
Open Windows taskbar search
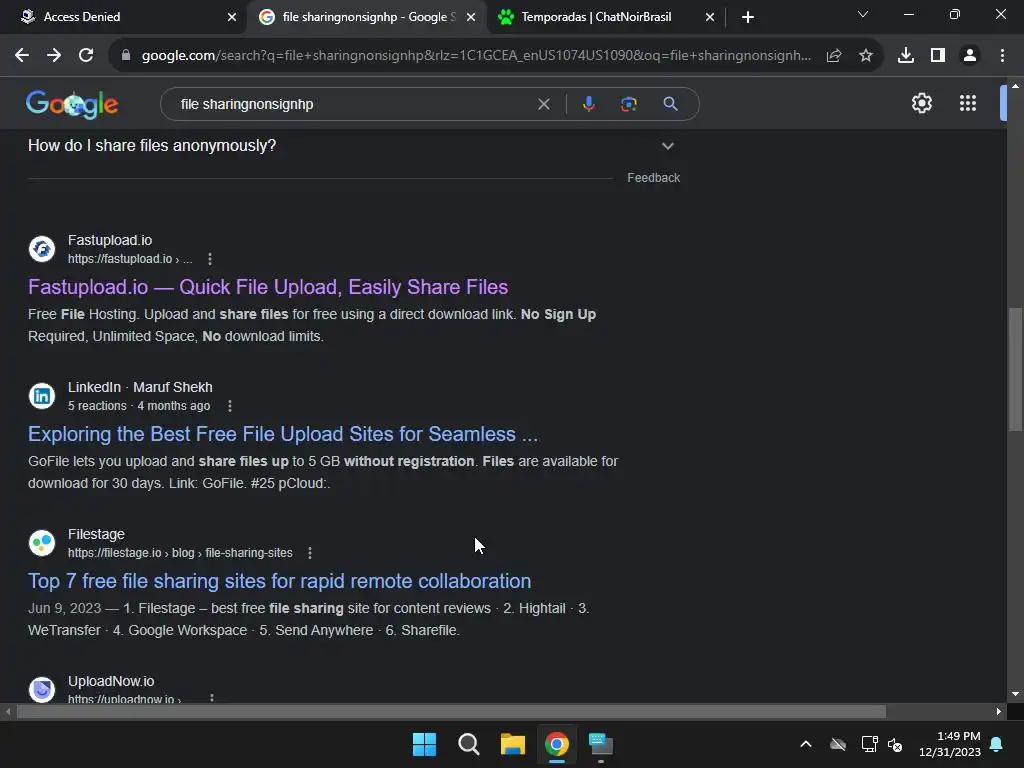click(469, 744)
